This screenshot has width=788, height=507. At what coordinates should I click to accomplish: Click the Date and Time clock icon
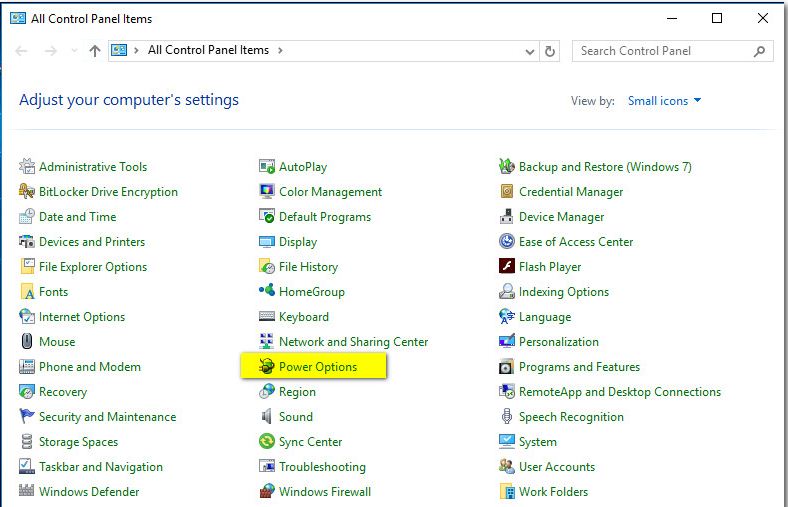(x=27, y=216)
